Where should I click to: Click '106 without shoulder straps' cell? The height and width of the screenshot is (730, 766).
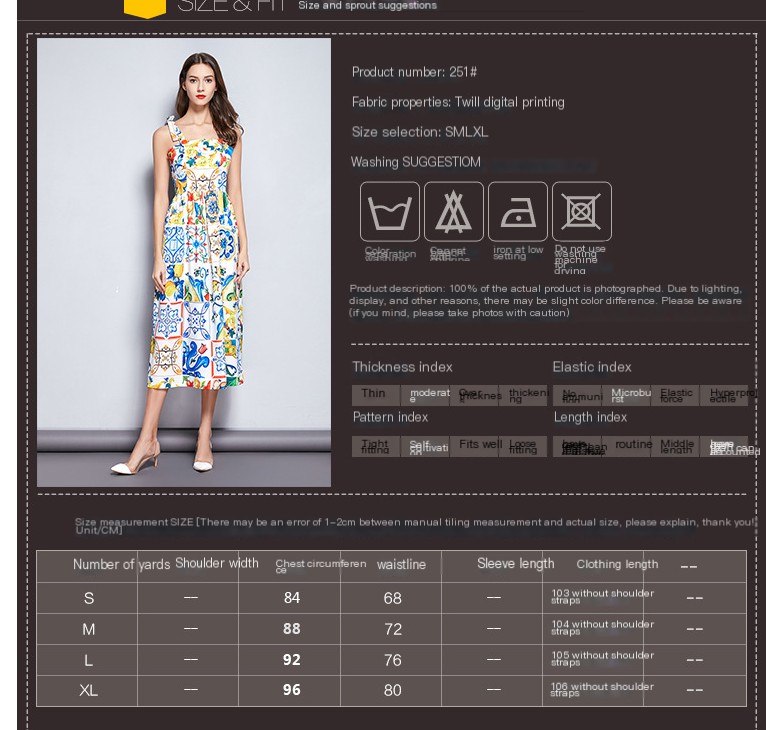(x=602, y=690)
